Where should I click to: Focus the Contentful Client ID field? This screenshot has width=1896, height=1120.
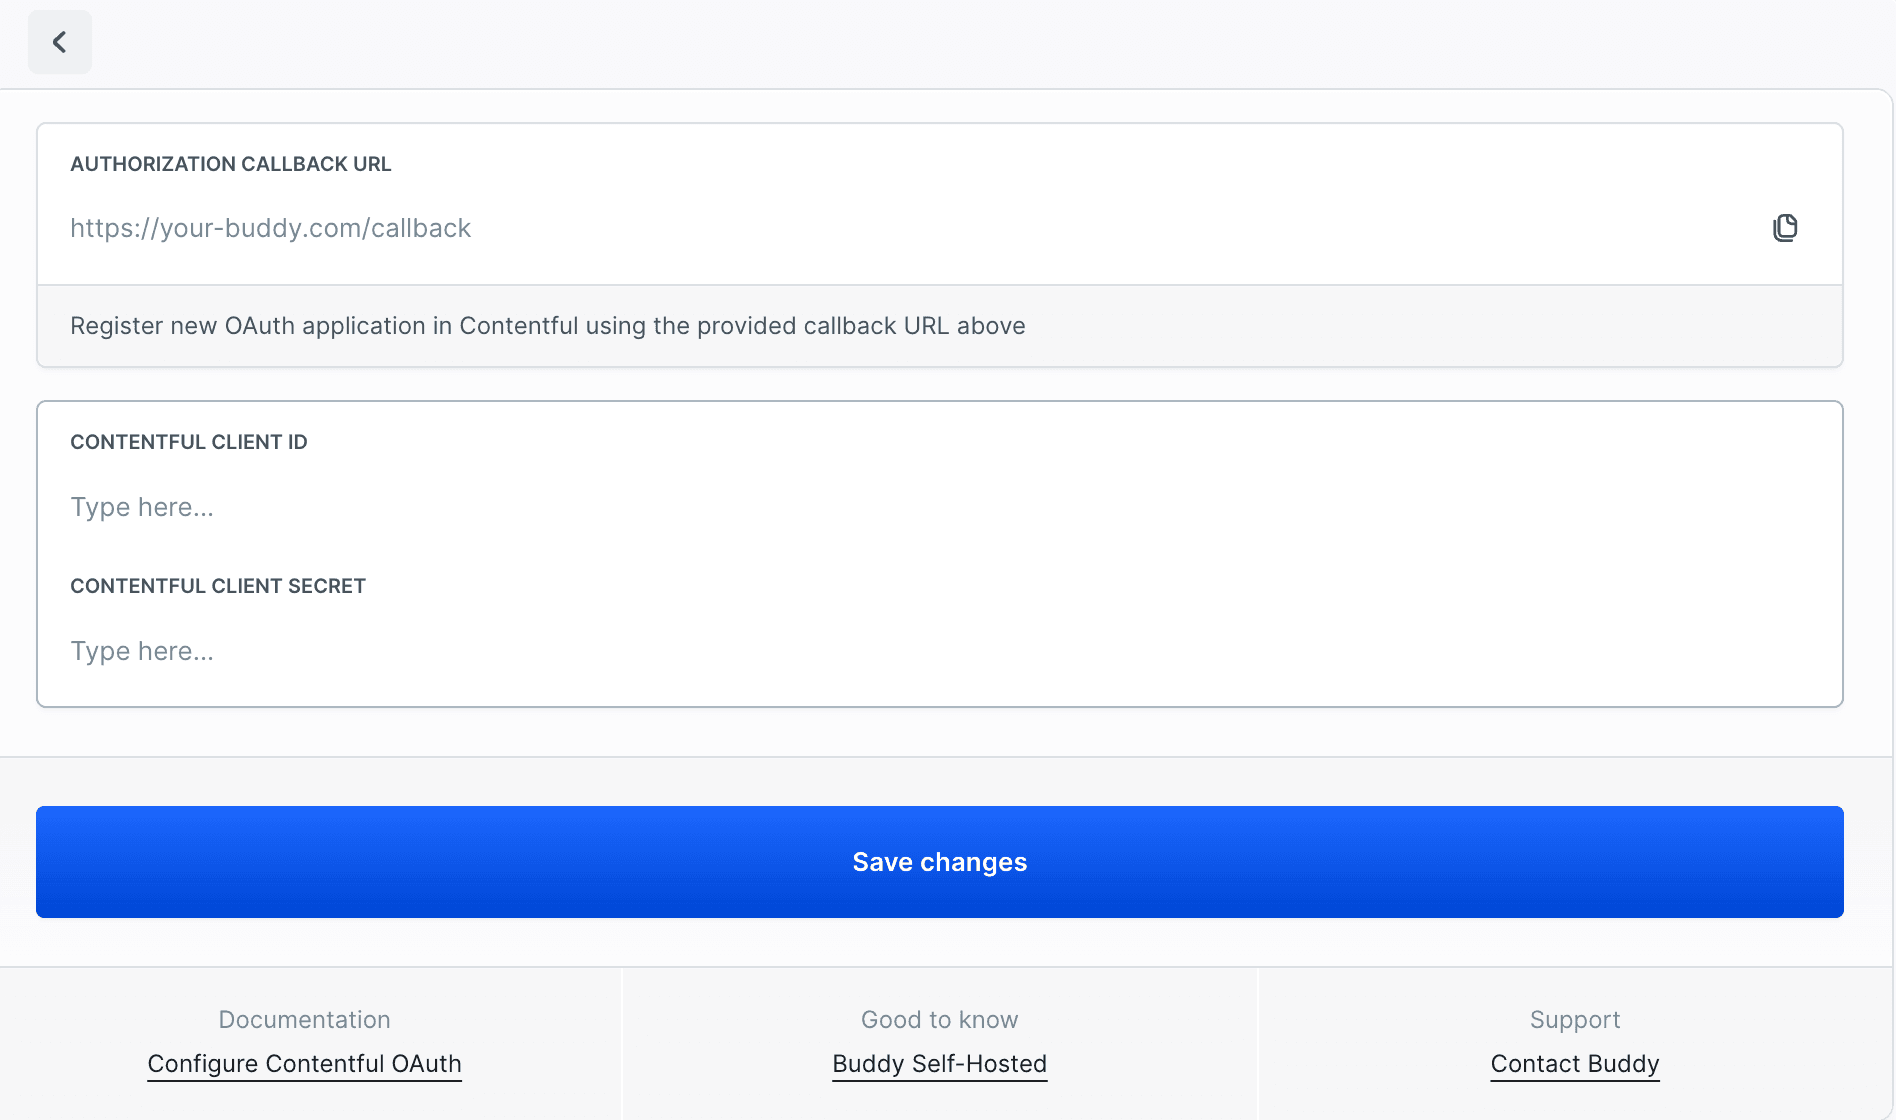940,507
